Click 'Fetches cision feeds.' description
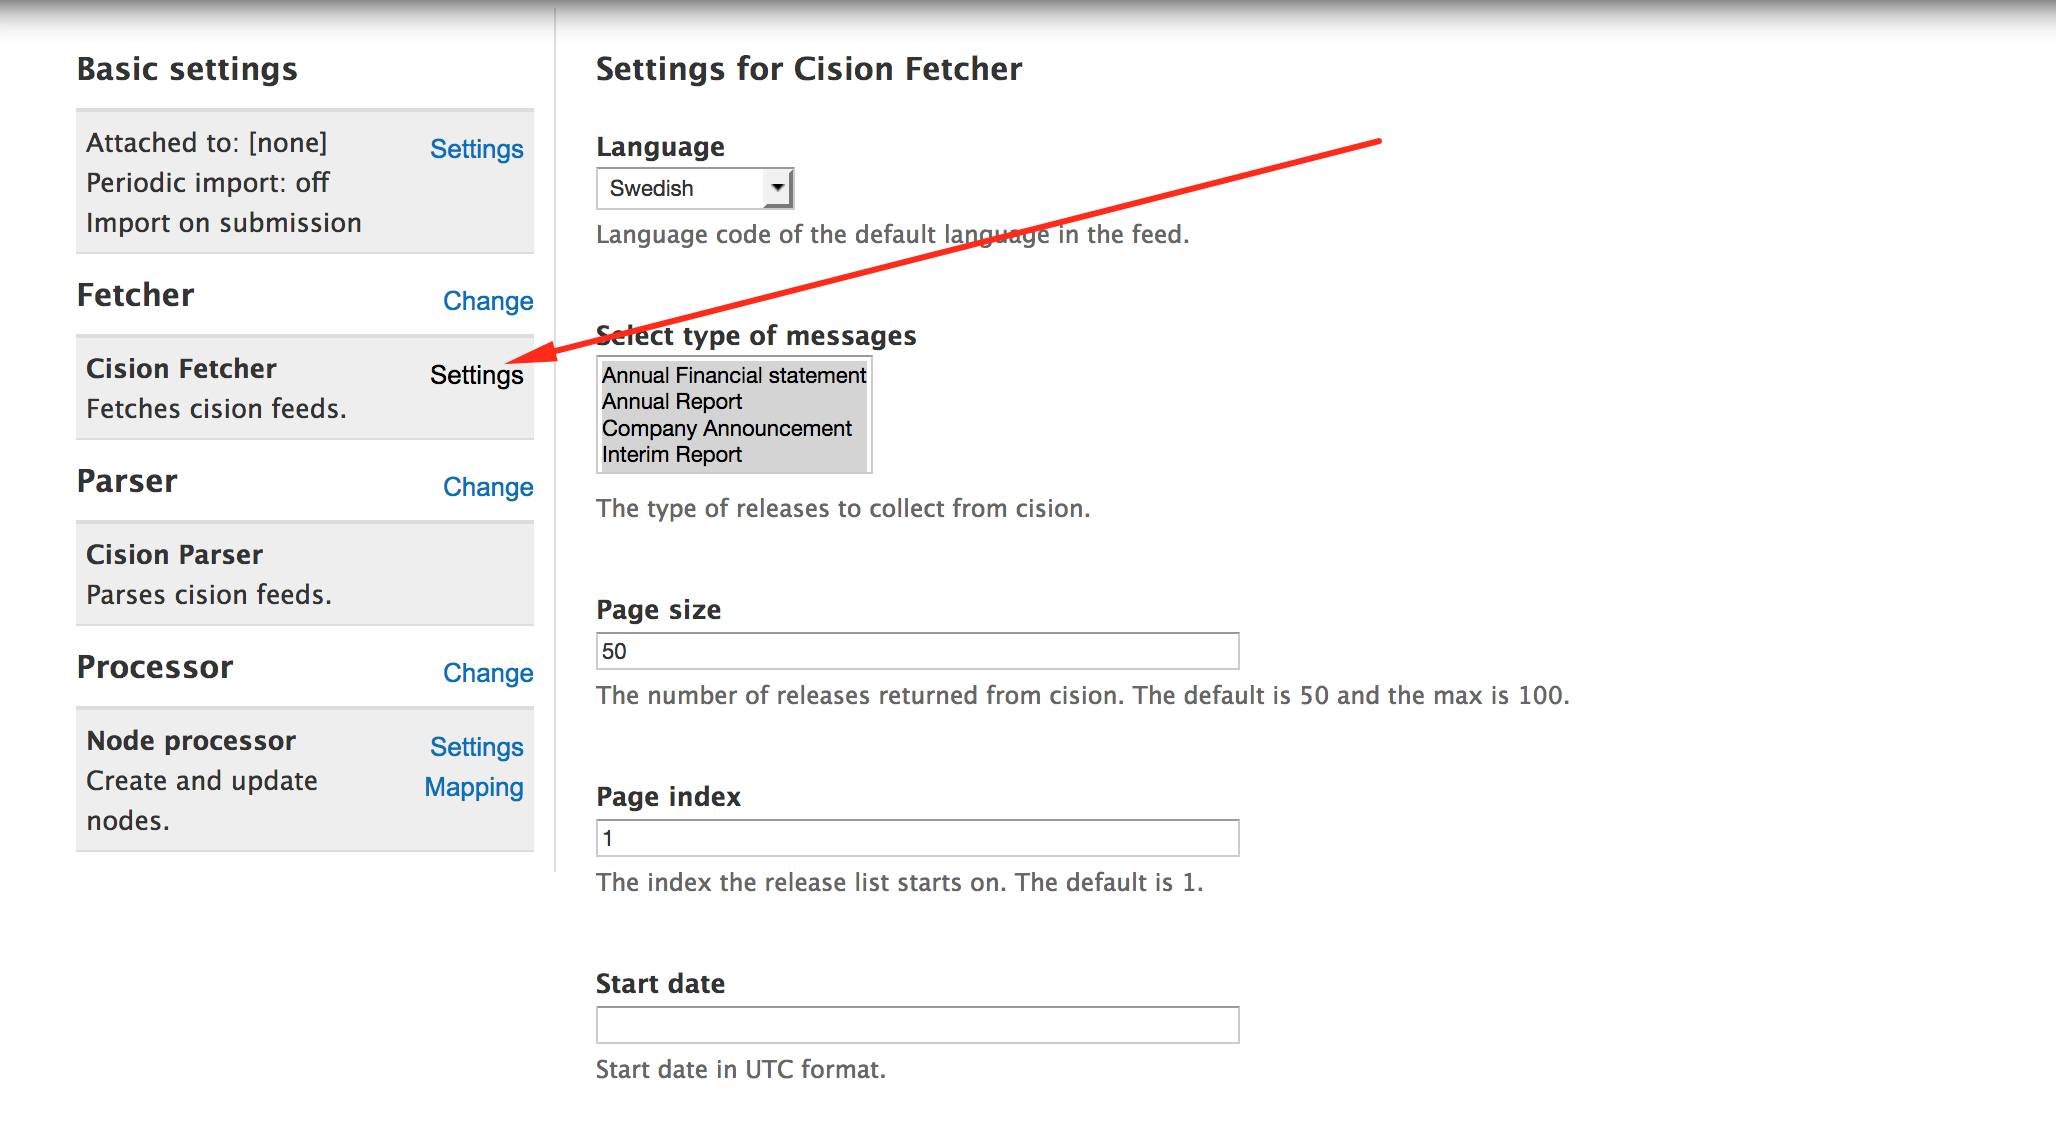The width and height of the screenshot is (2056, 1132). pos(216,409)
